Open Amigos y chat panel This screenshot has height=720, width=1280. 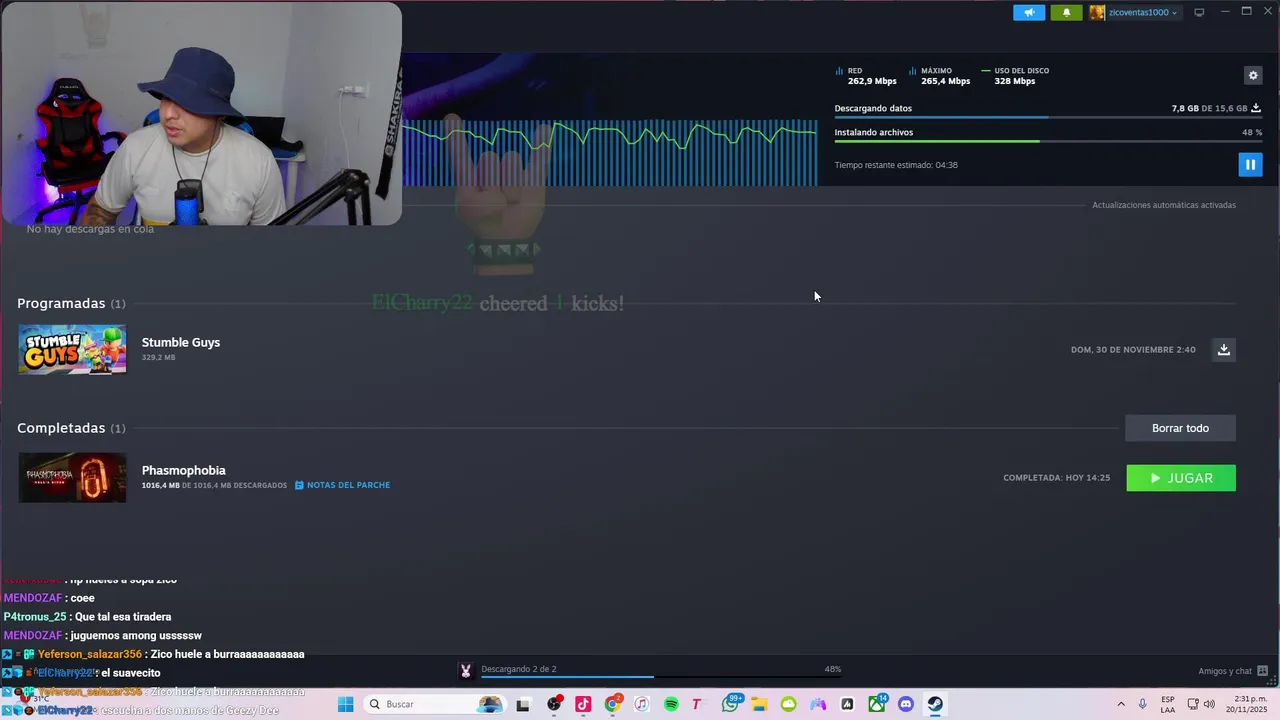1233,671
